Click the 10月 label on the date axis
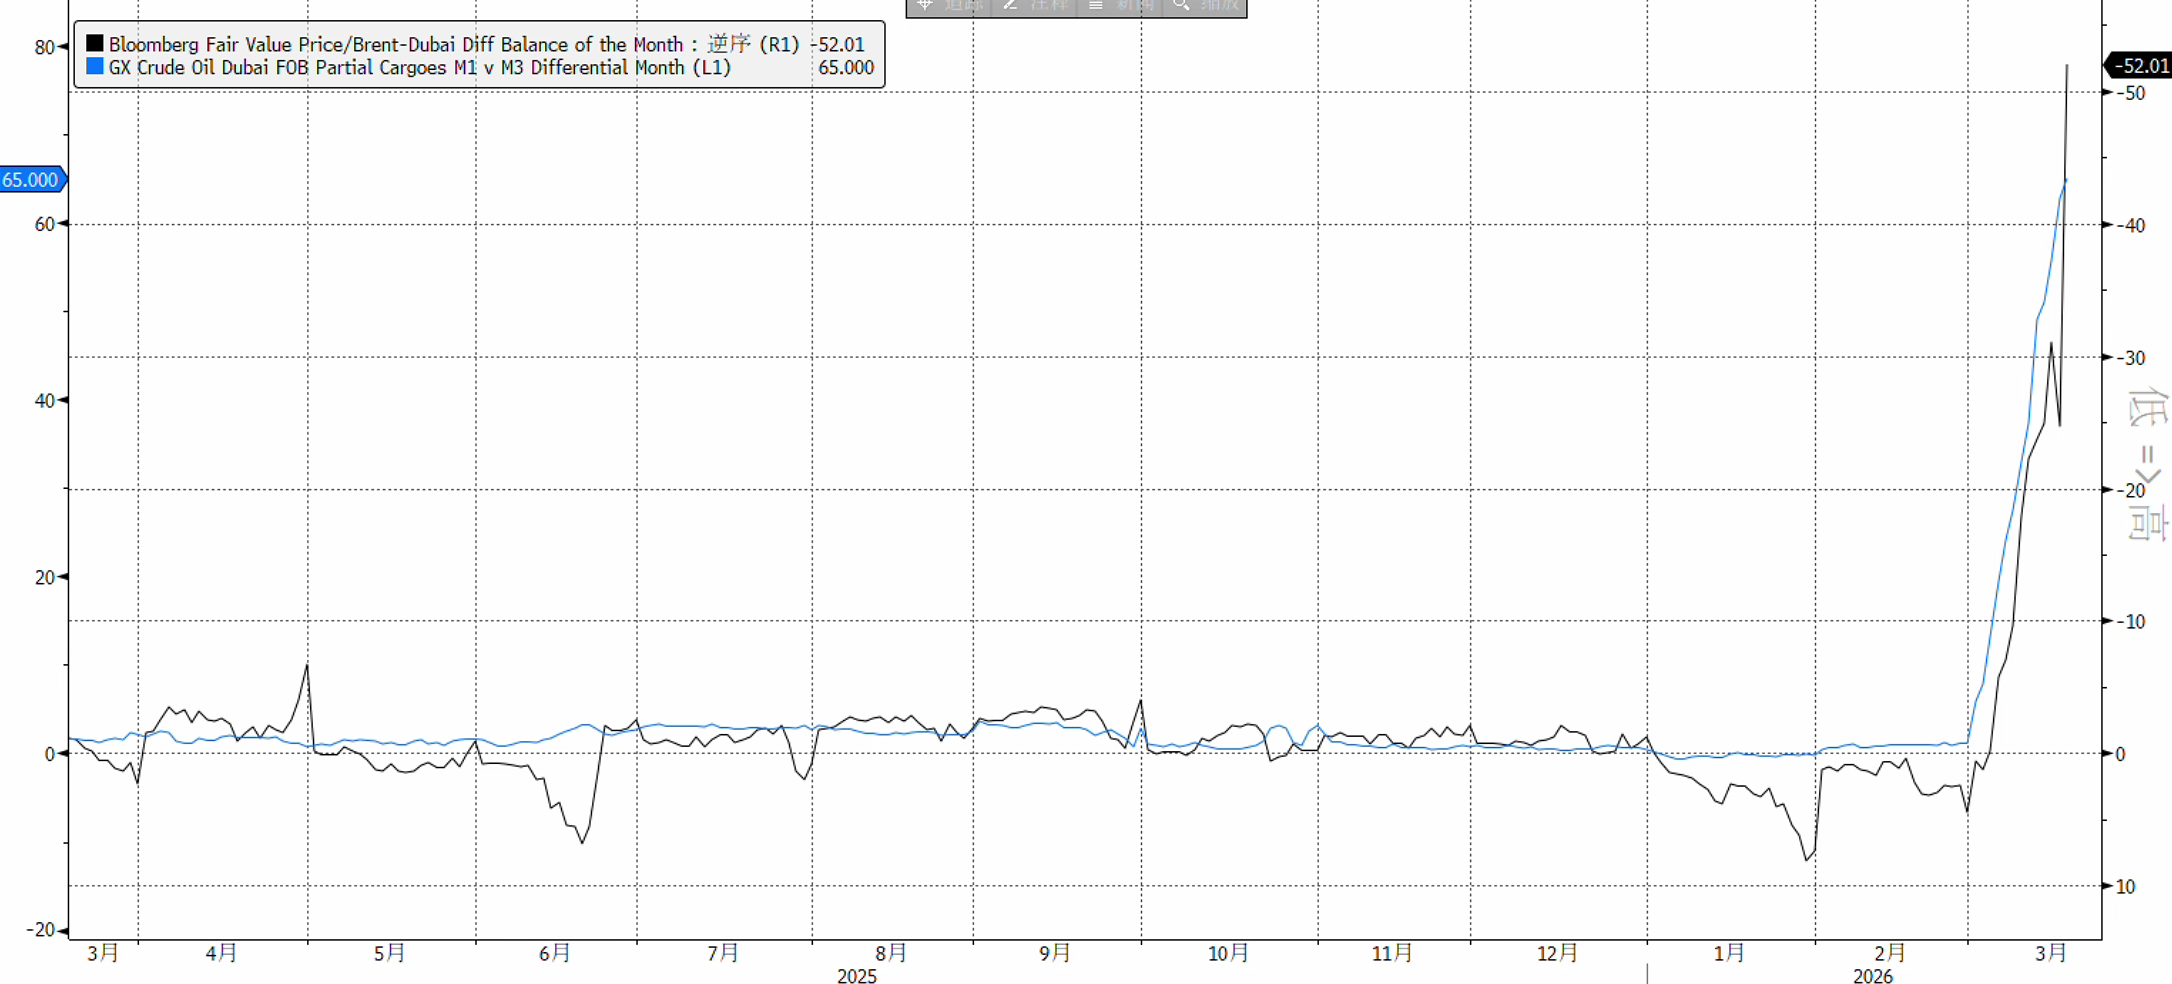2172x984 pixels. pyautogui.click(x=1228, y=953)
